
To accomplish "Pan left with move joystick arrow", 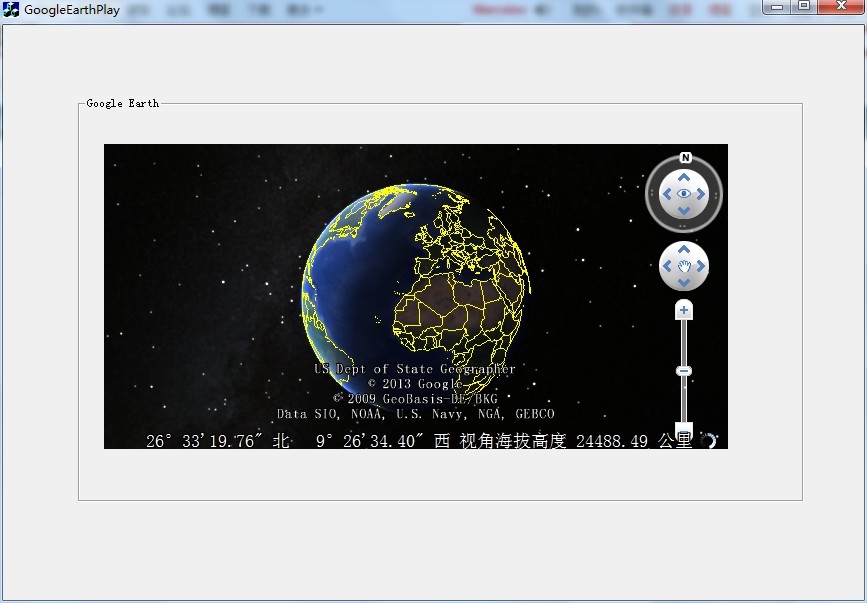I will click(667, 266).
